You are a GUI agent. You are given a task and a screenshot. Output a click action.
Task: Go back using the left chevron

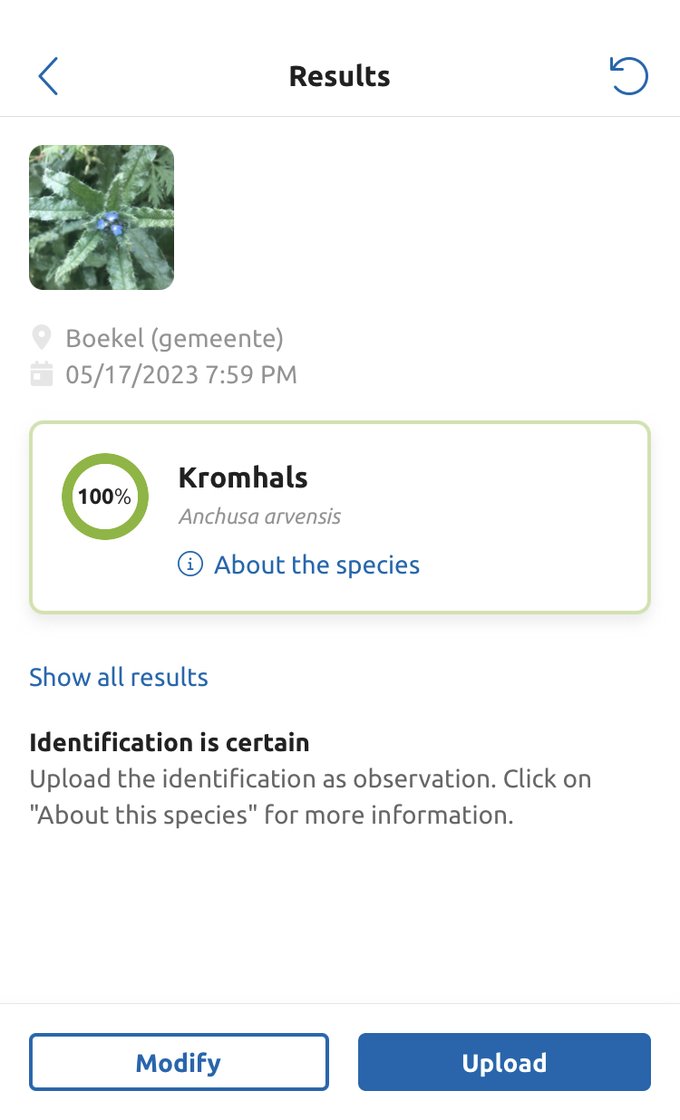tap(48, 76)
